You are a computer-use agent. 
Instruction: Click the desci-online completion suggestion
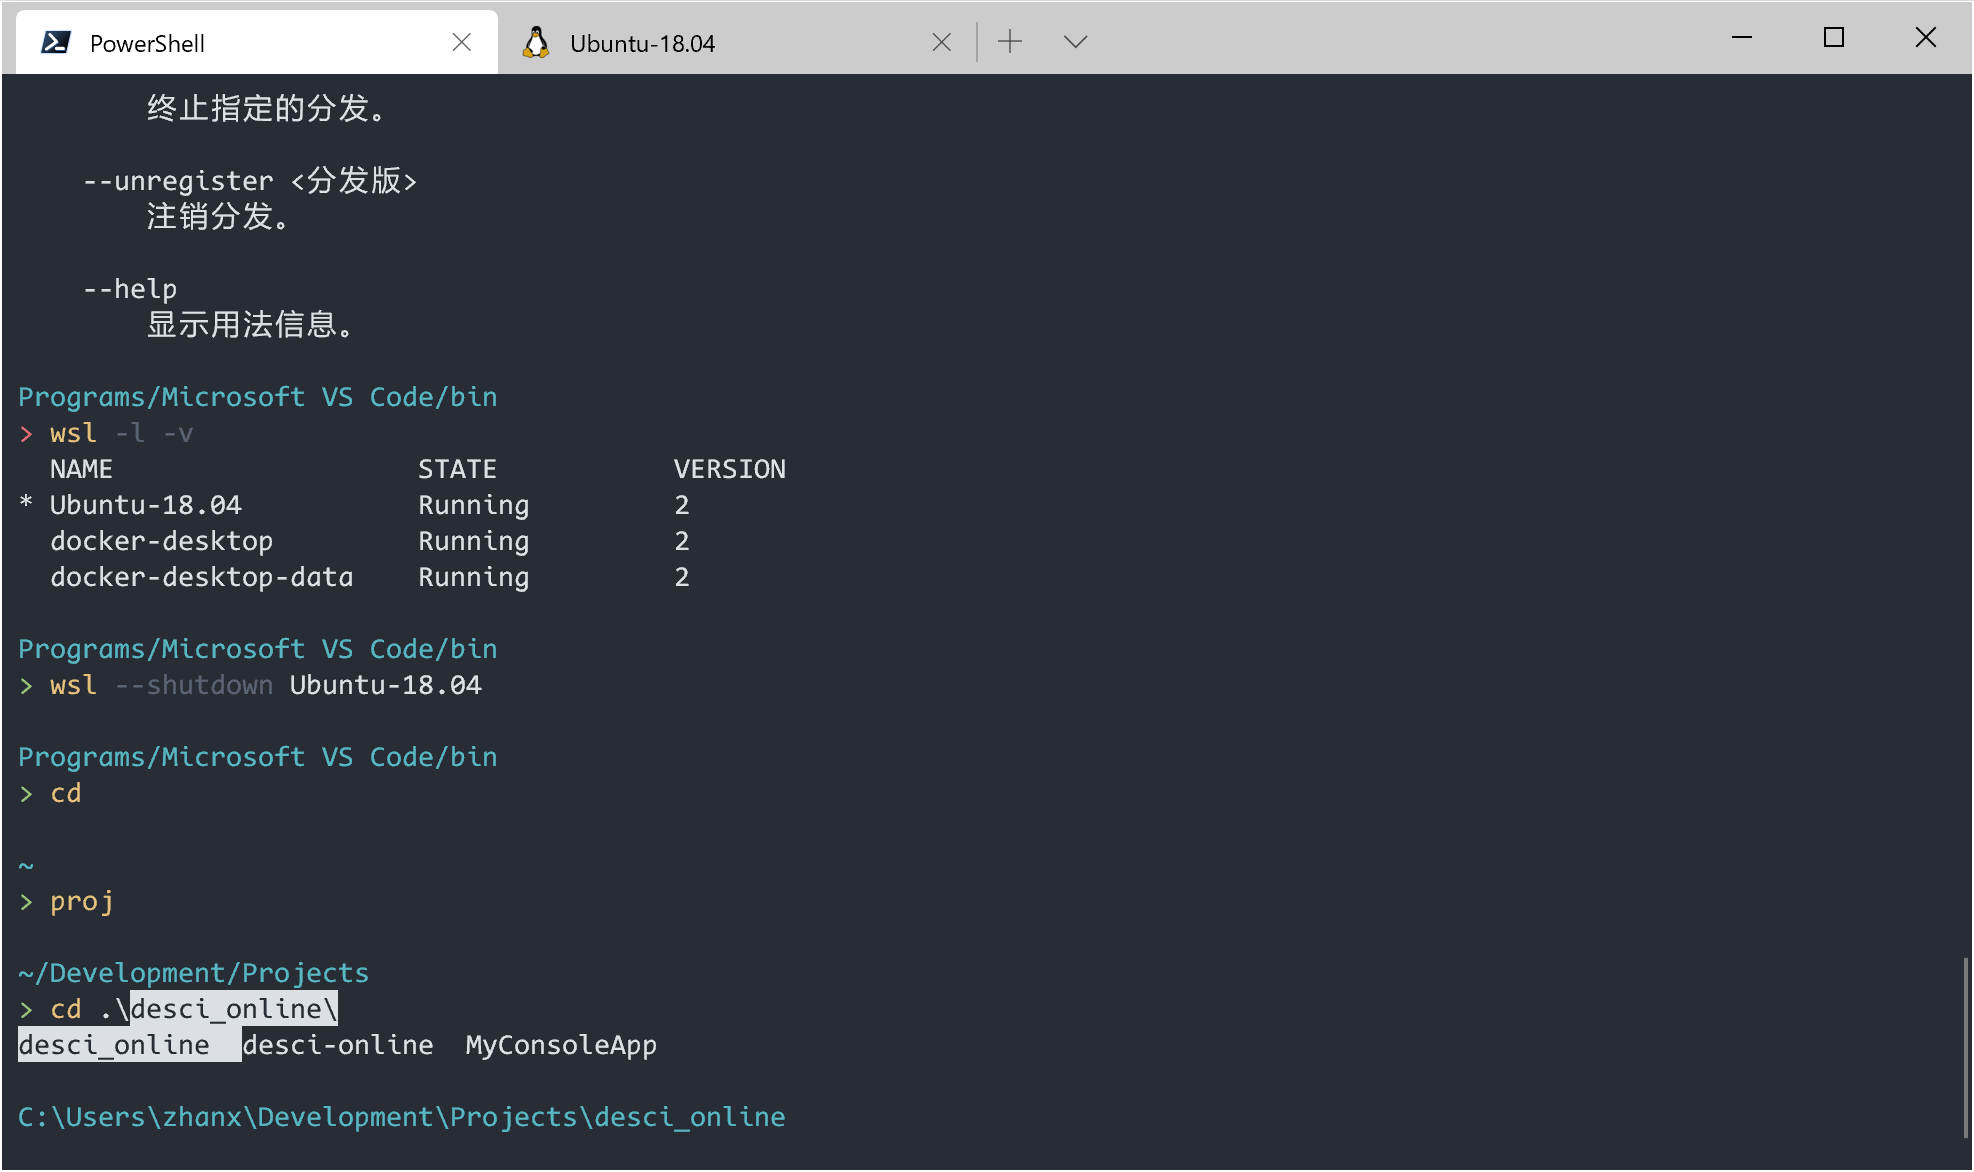click(x=338, y=1045)
